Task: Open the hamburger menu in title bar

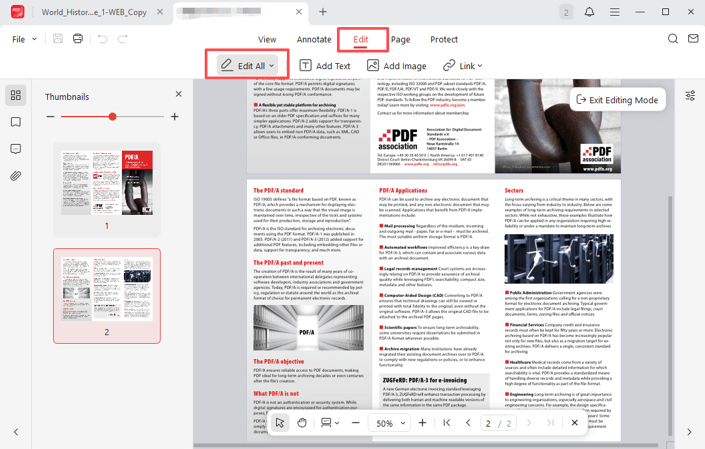Action: pyautogui.click(x=615, y=12)
